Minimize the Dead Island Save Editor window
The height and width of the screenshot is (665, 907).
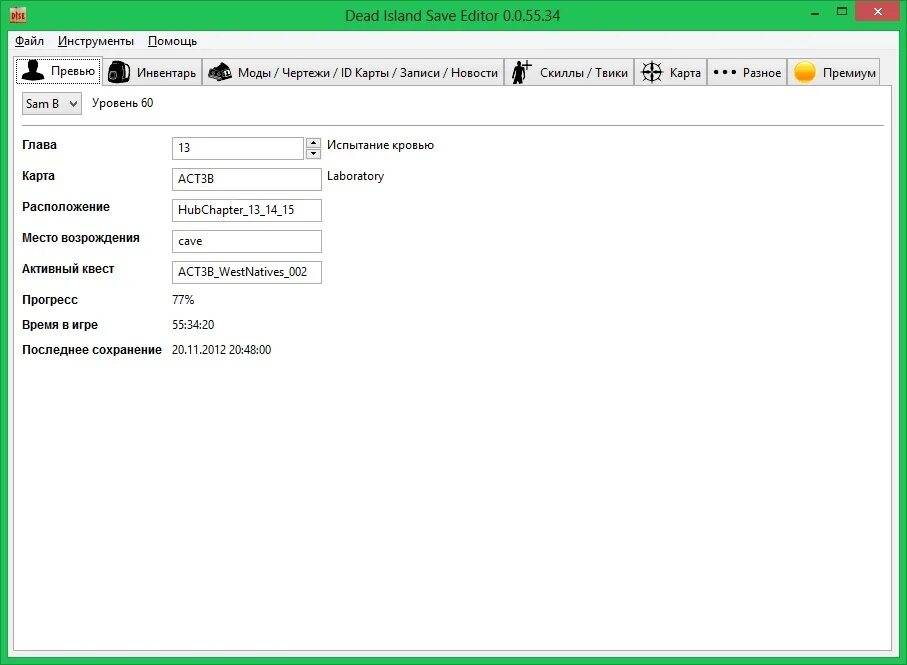coord(815,12)
